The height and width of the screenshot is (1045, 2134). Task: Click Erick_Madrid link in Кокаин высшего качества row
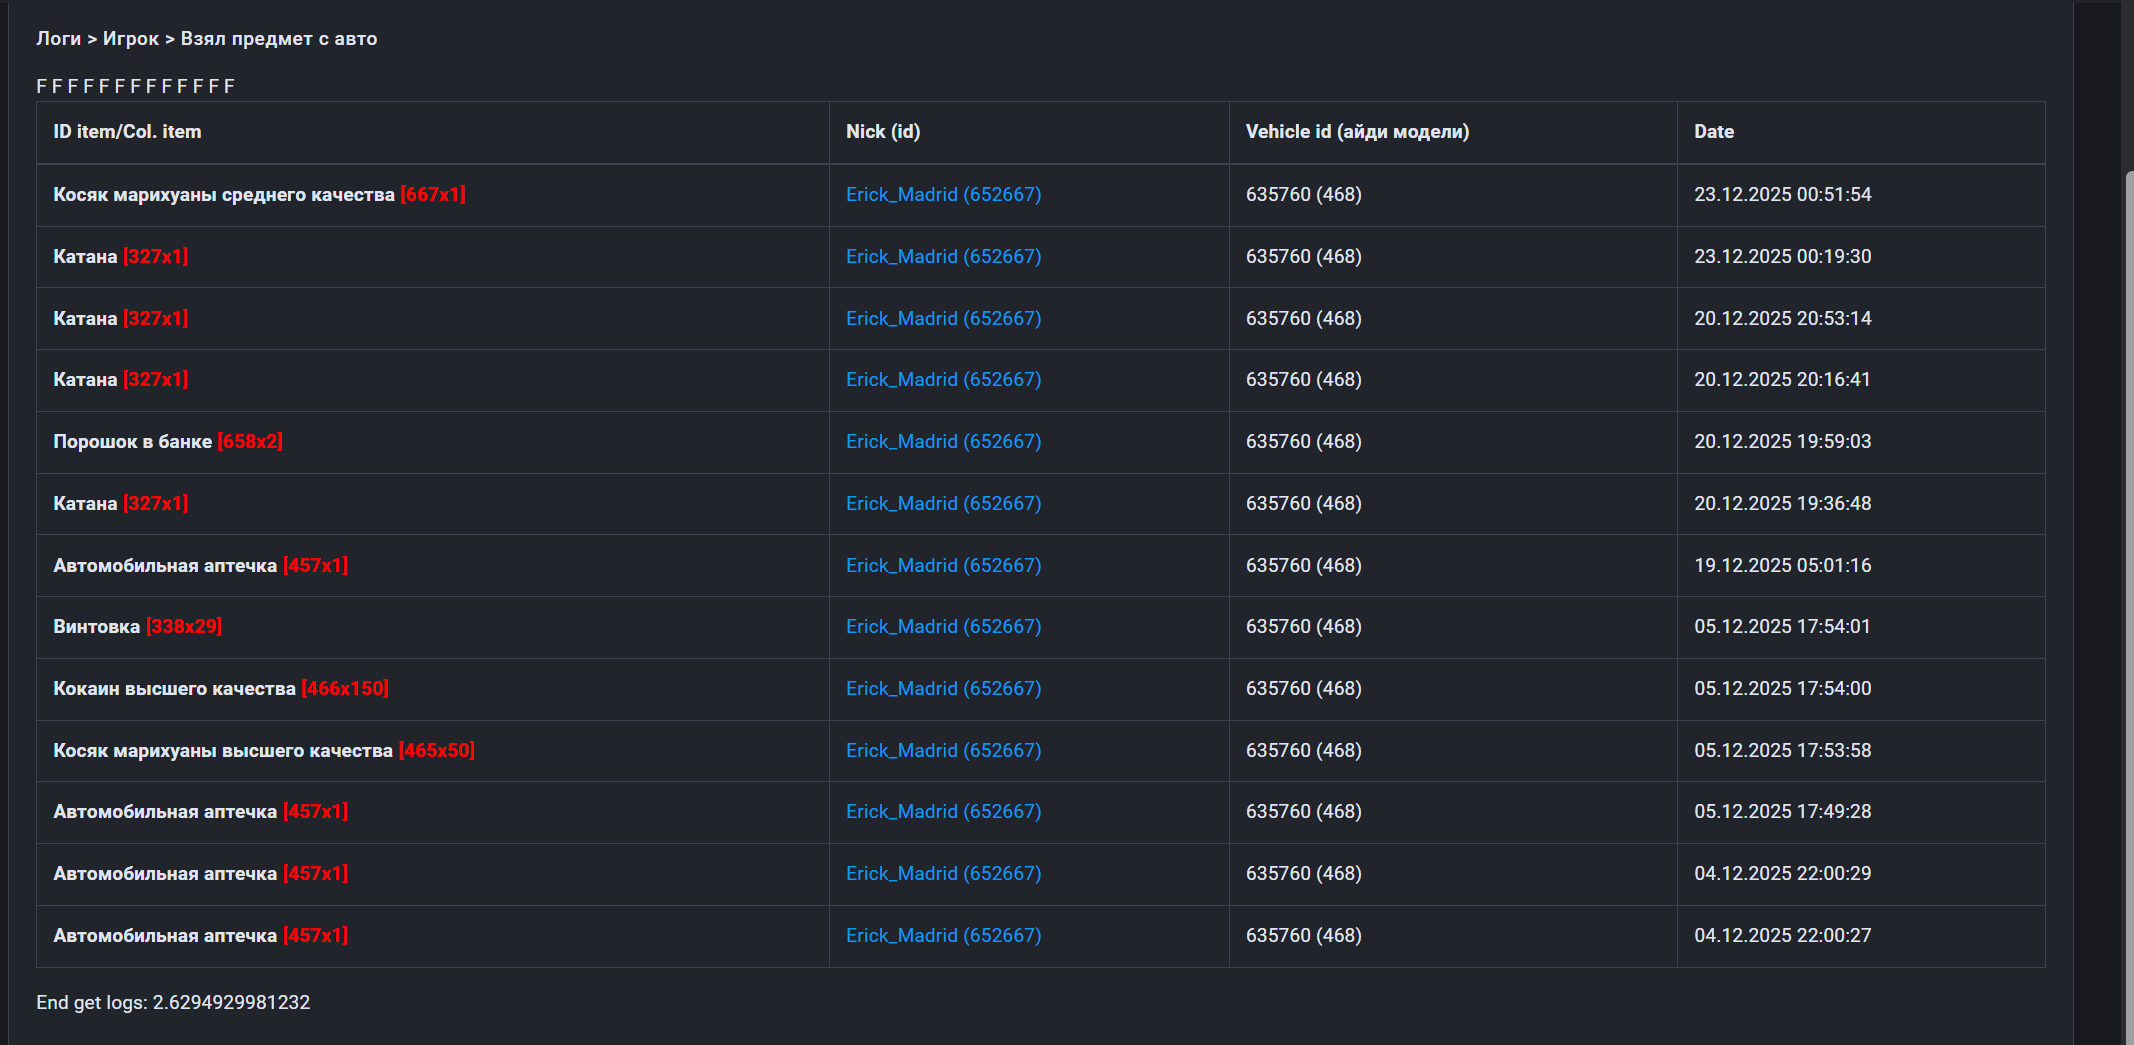pyautogui.click(x=943, y=689)
